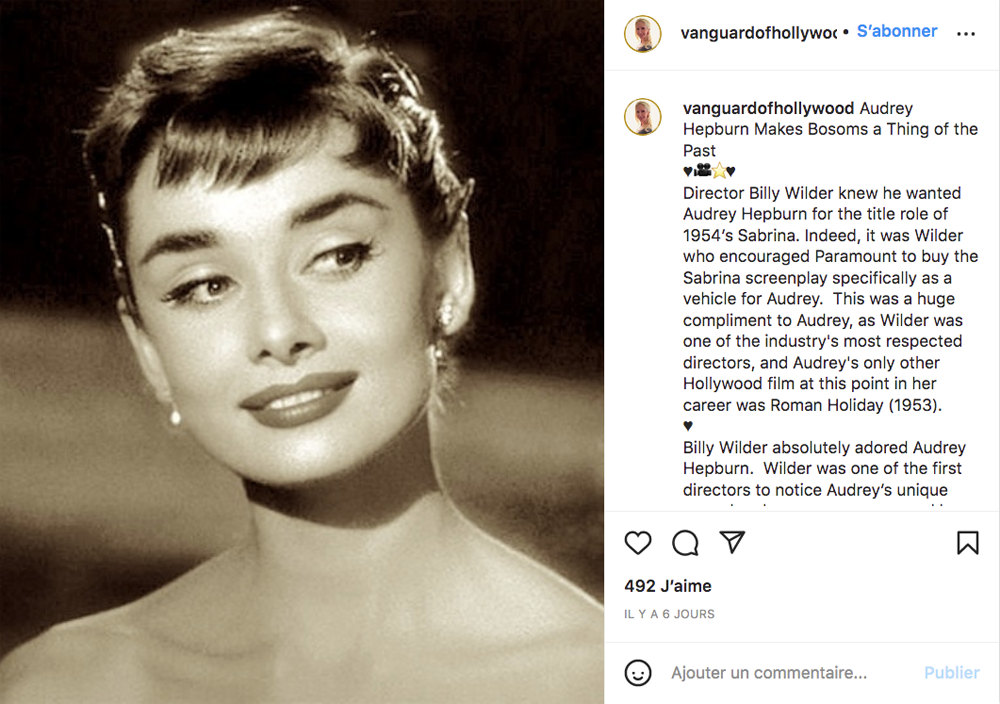1000x704 pixels.
Task: Click the IL Y A 6 JOURS timestamp
Action: [x=669, y=614]
